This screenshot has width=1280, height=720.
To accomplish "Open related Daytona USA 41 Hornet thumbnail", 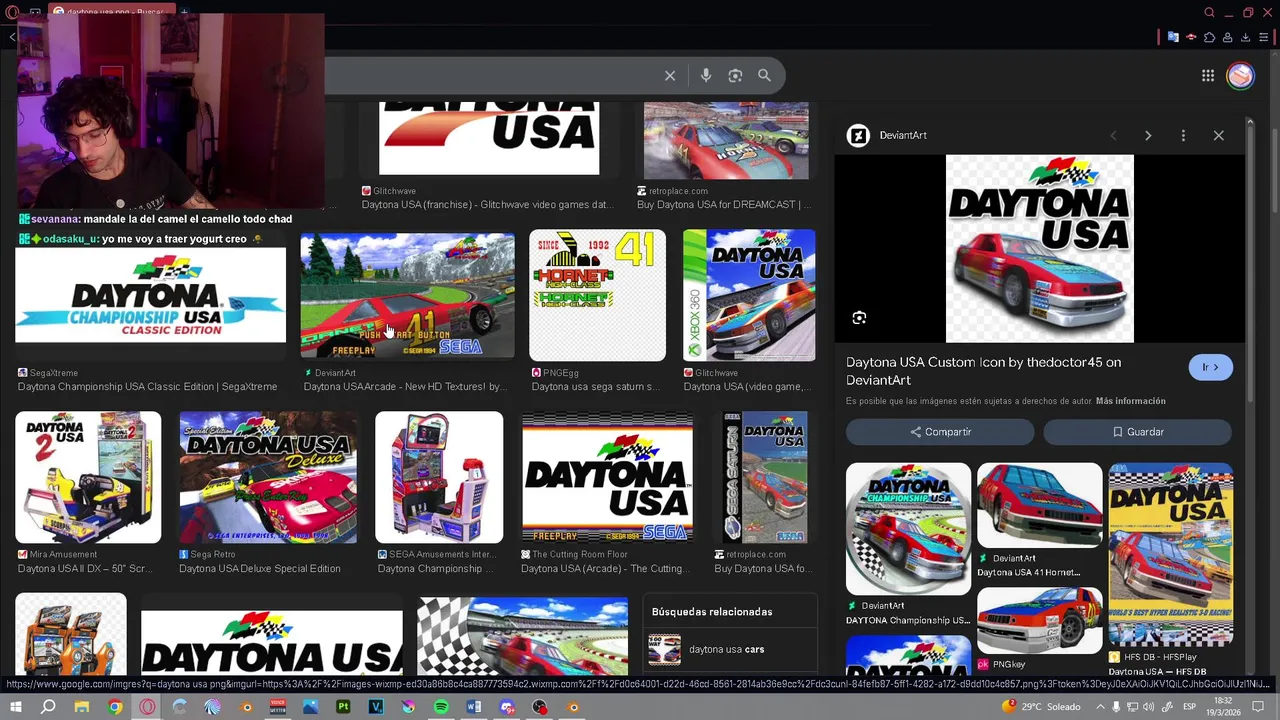I will [x=1040, y=505].
